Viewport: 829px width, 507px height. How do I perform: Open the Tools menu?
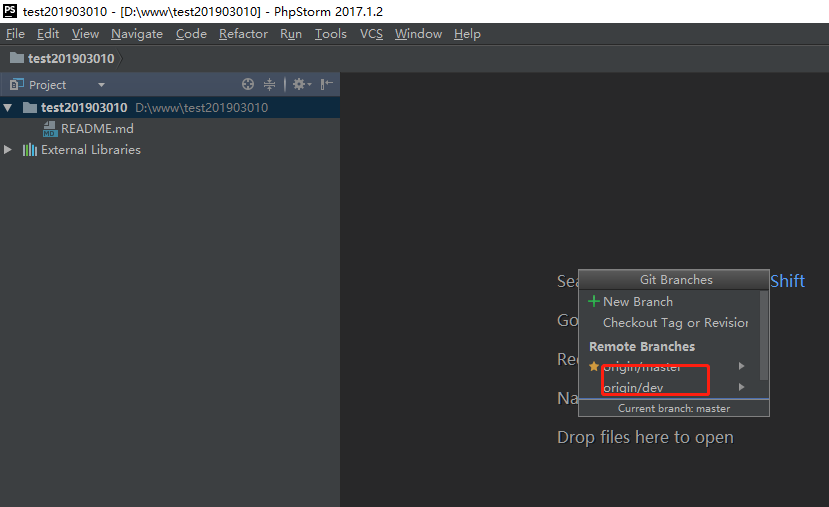click(x=330, y=34)
